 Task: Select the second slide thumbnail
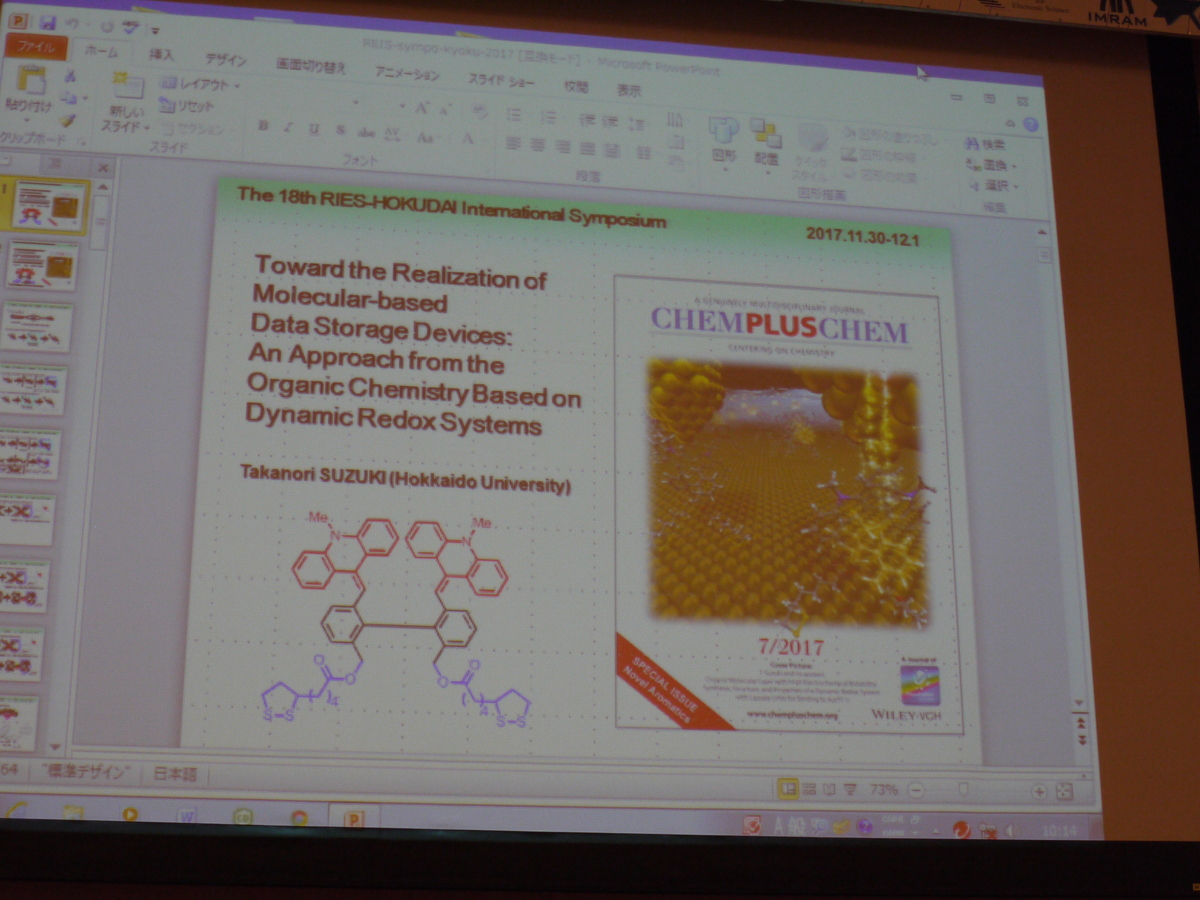tap(42, 265)
